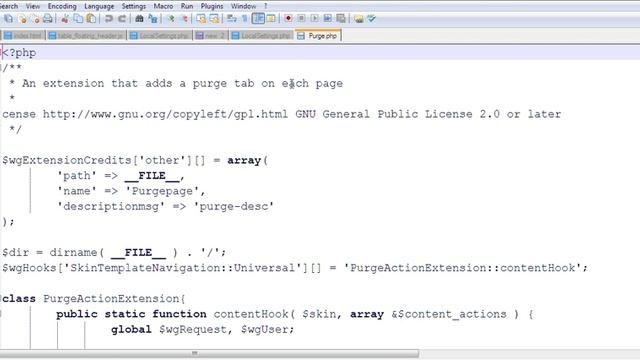Click the Undo arrow icon
This screenshot has height=360, width=640.
pyautogui.click(x=109, y=19)
